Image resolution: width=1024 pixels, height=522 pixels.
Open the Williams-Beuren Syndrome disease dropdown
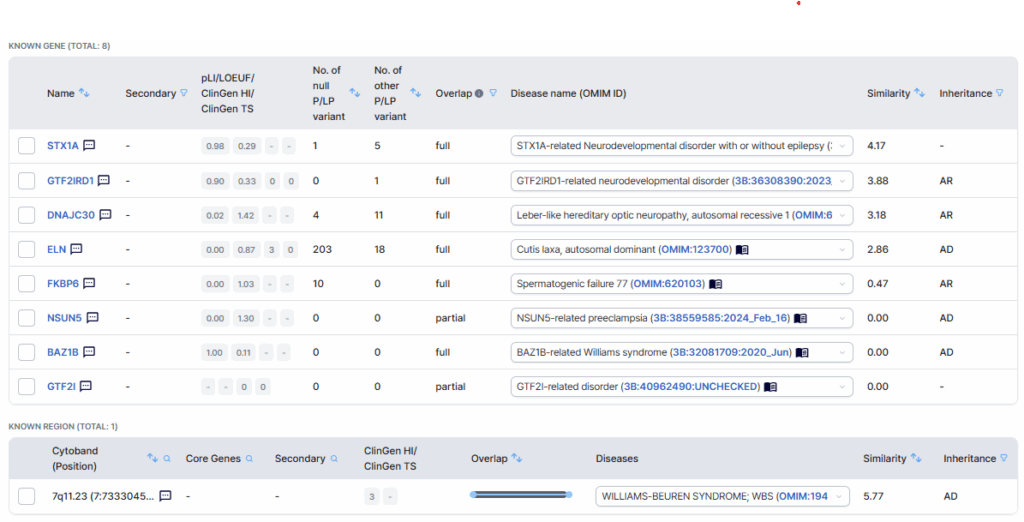pyautogui.click(x=838, y=496)
